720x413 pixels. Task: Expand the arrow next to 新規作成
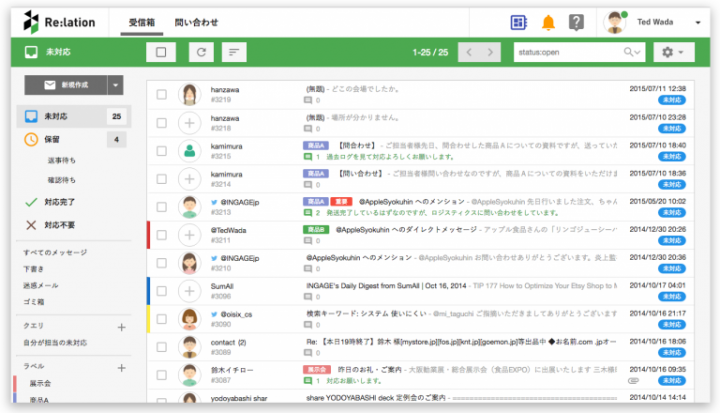tap(117, 85)
